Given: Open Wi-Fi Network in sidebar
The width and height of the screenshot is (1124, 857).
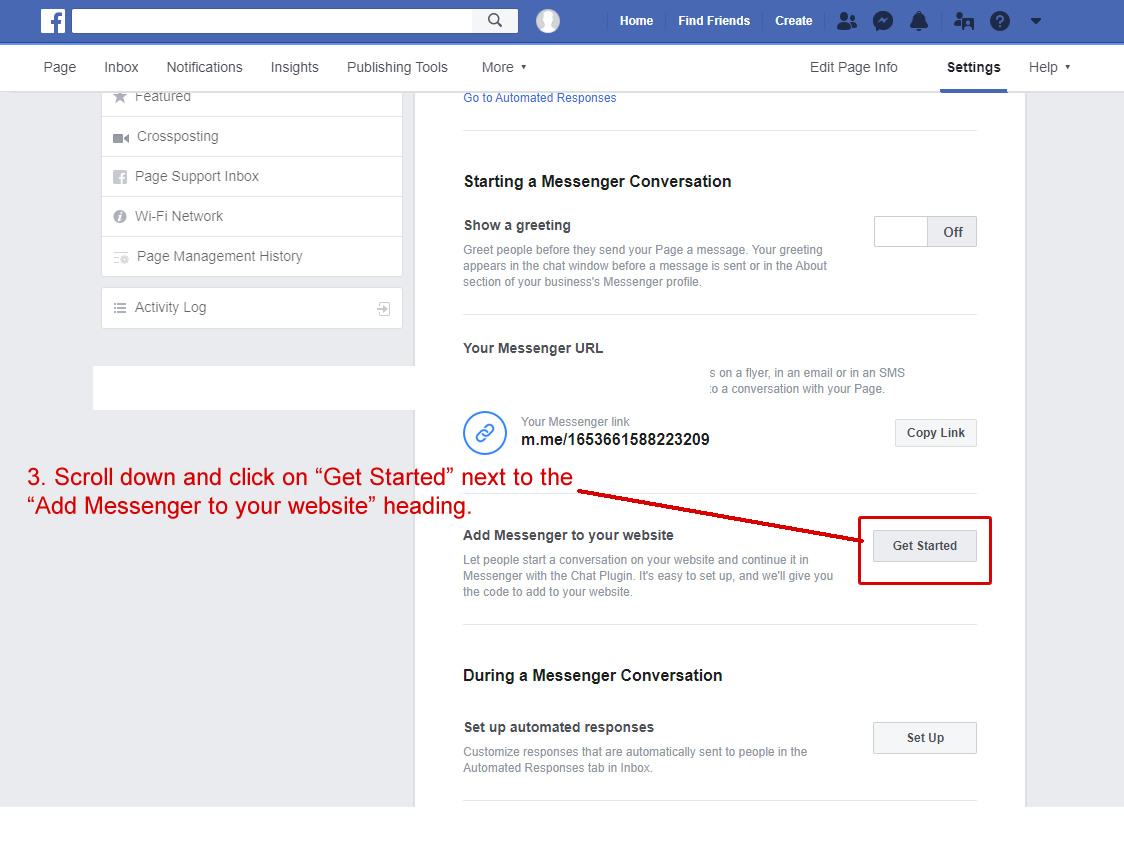Looking at the screenshot, I should pyautogui.click(x=252, y=216).
